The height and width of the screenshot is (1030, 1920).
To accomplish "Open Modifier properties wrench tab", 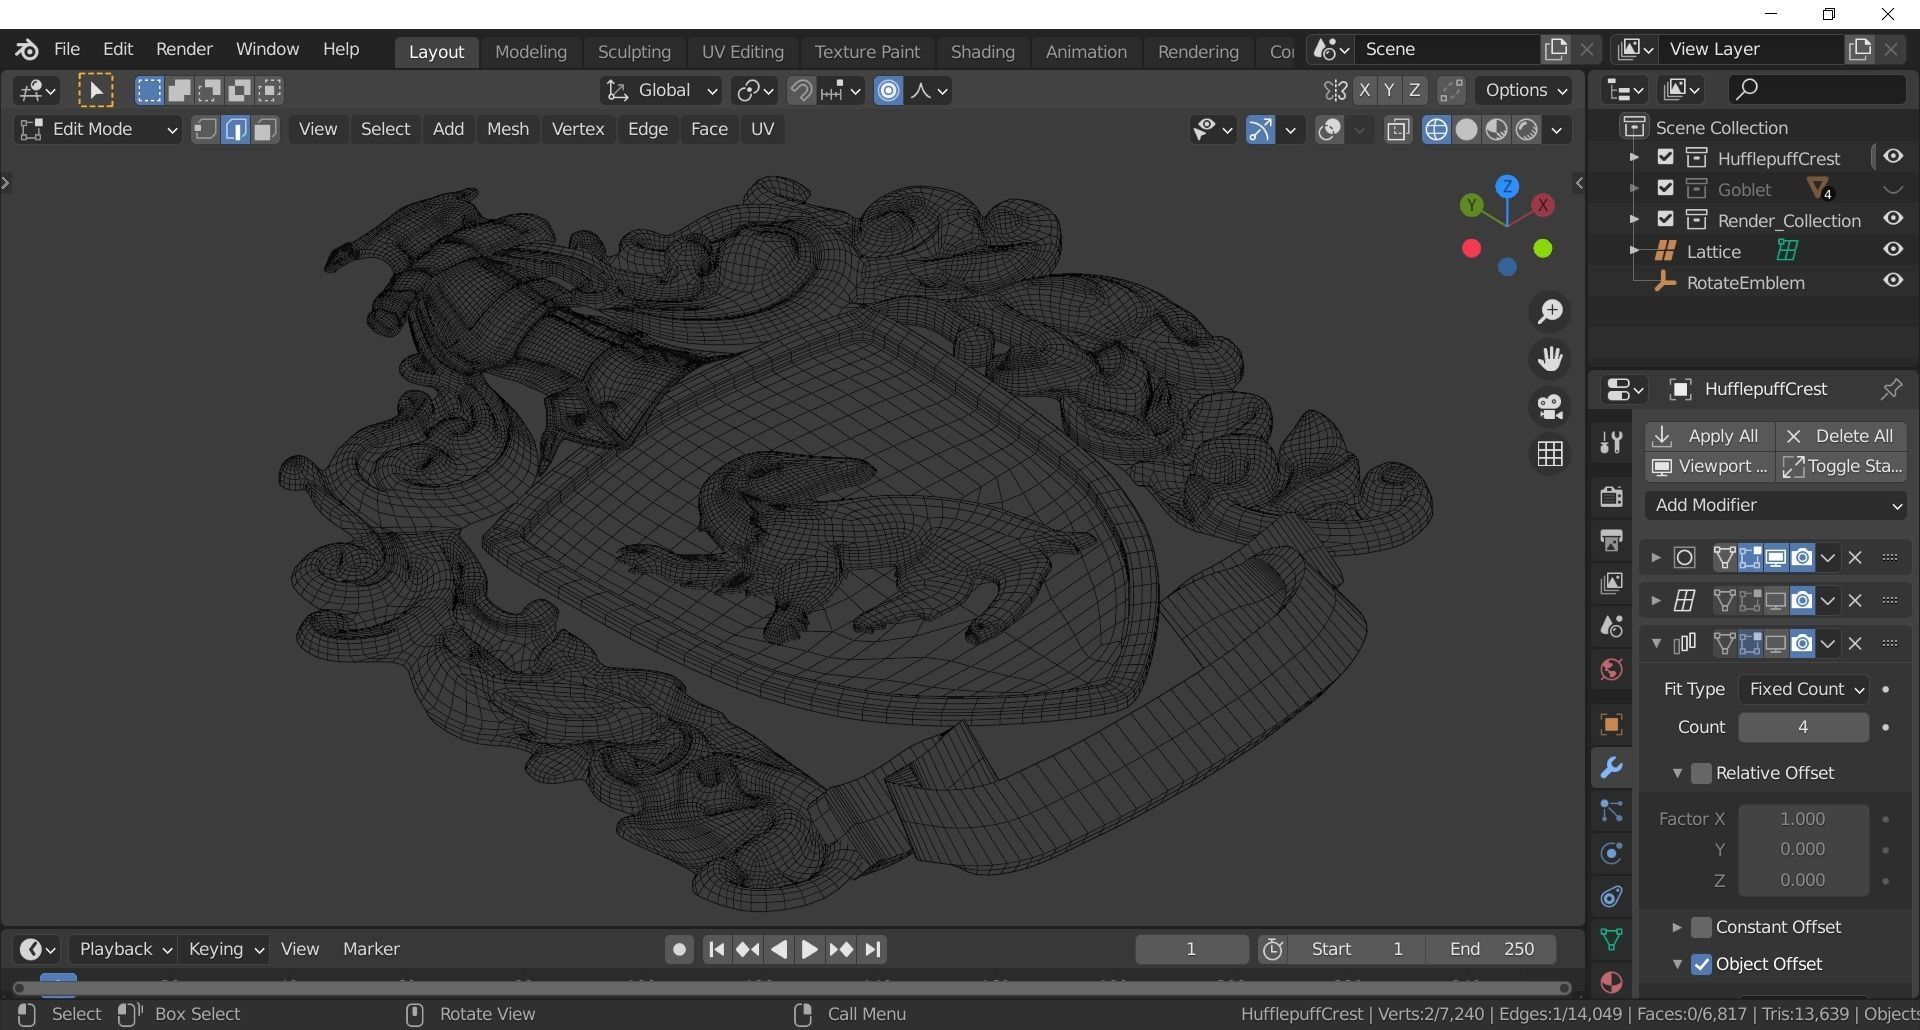I will (x=1611, y=768).
